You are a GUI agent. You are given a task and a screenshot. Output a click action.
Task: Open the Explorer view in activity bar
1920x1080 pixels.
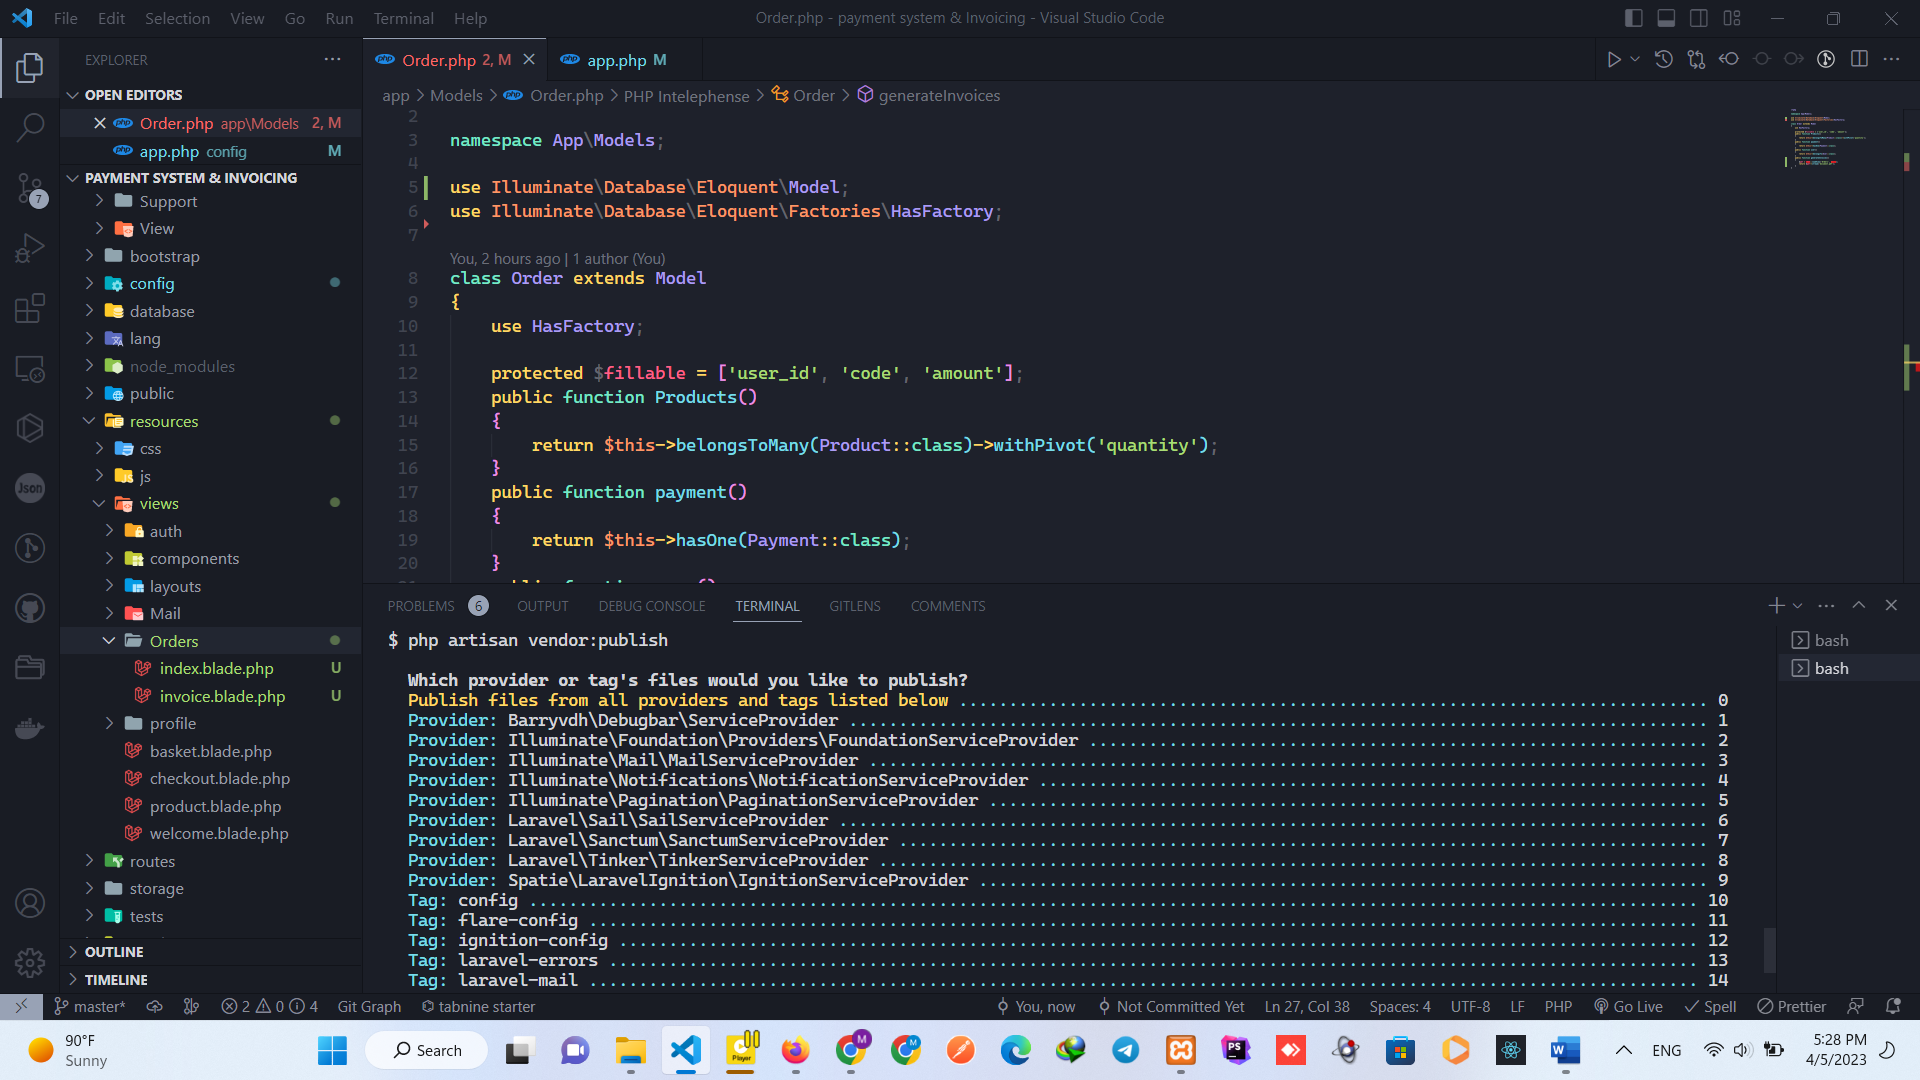(30, 68)
